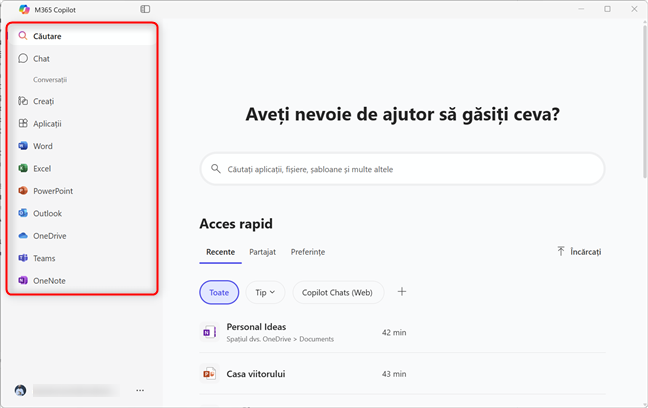Viewport: 648px width, 408px height.
Task: Close the M365 Copilot window
Action: tap(634, 9)
